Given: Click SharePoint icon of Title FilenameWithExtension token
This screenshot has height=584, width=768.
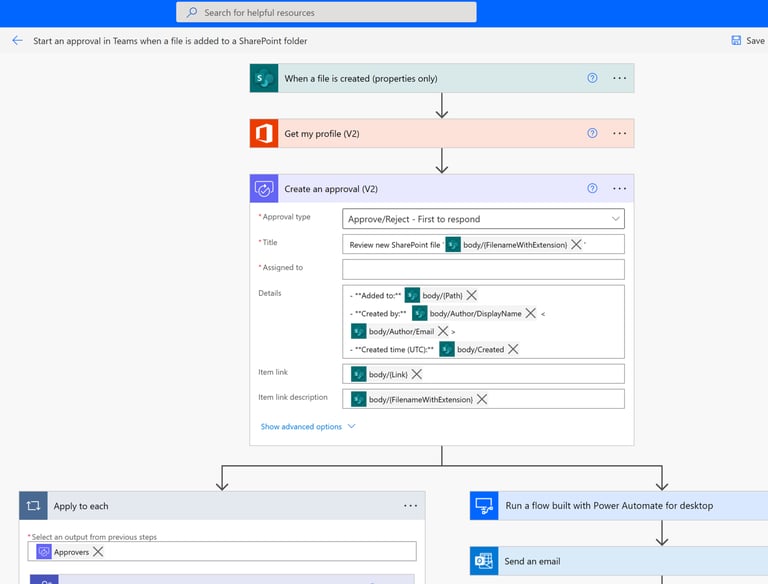Looking at the screenshot, I should [453, 244].
